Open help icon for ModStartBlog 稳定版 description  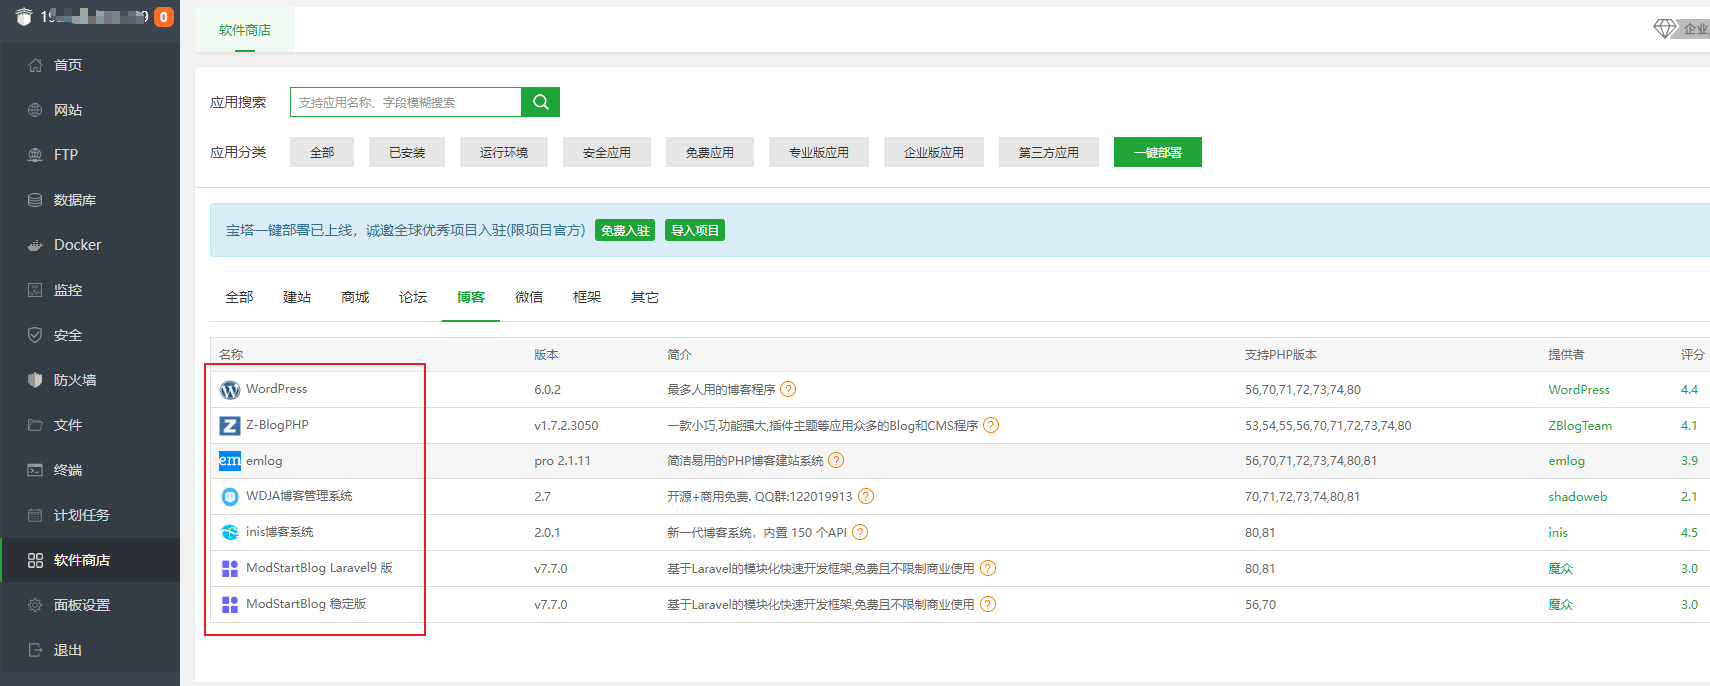(988, 604)
